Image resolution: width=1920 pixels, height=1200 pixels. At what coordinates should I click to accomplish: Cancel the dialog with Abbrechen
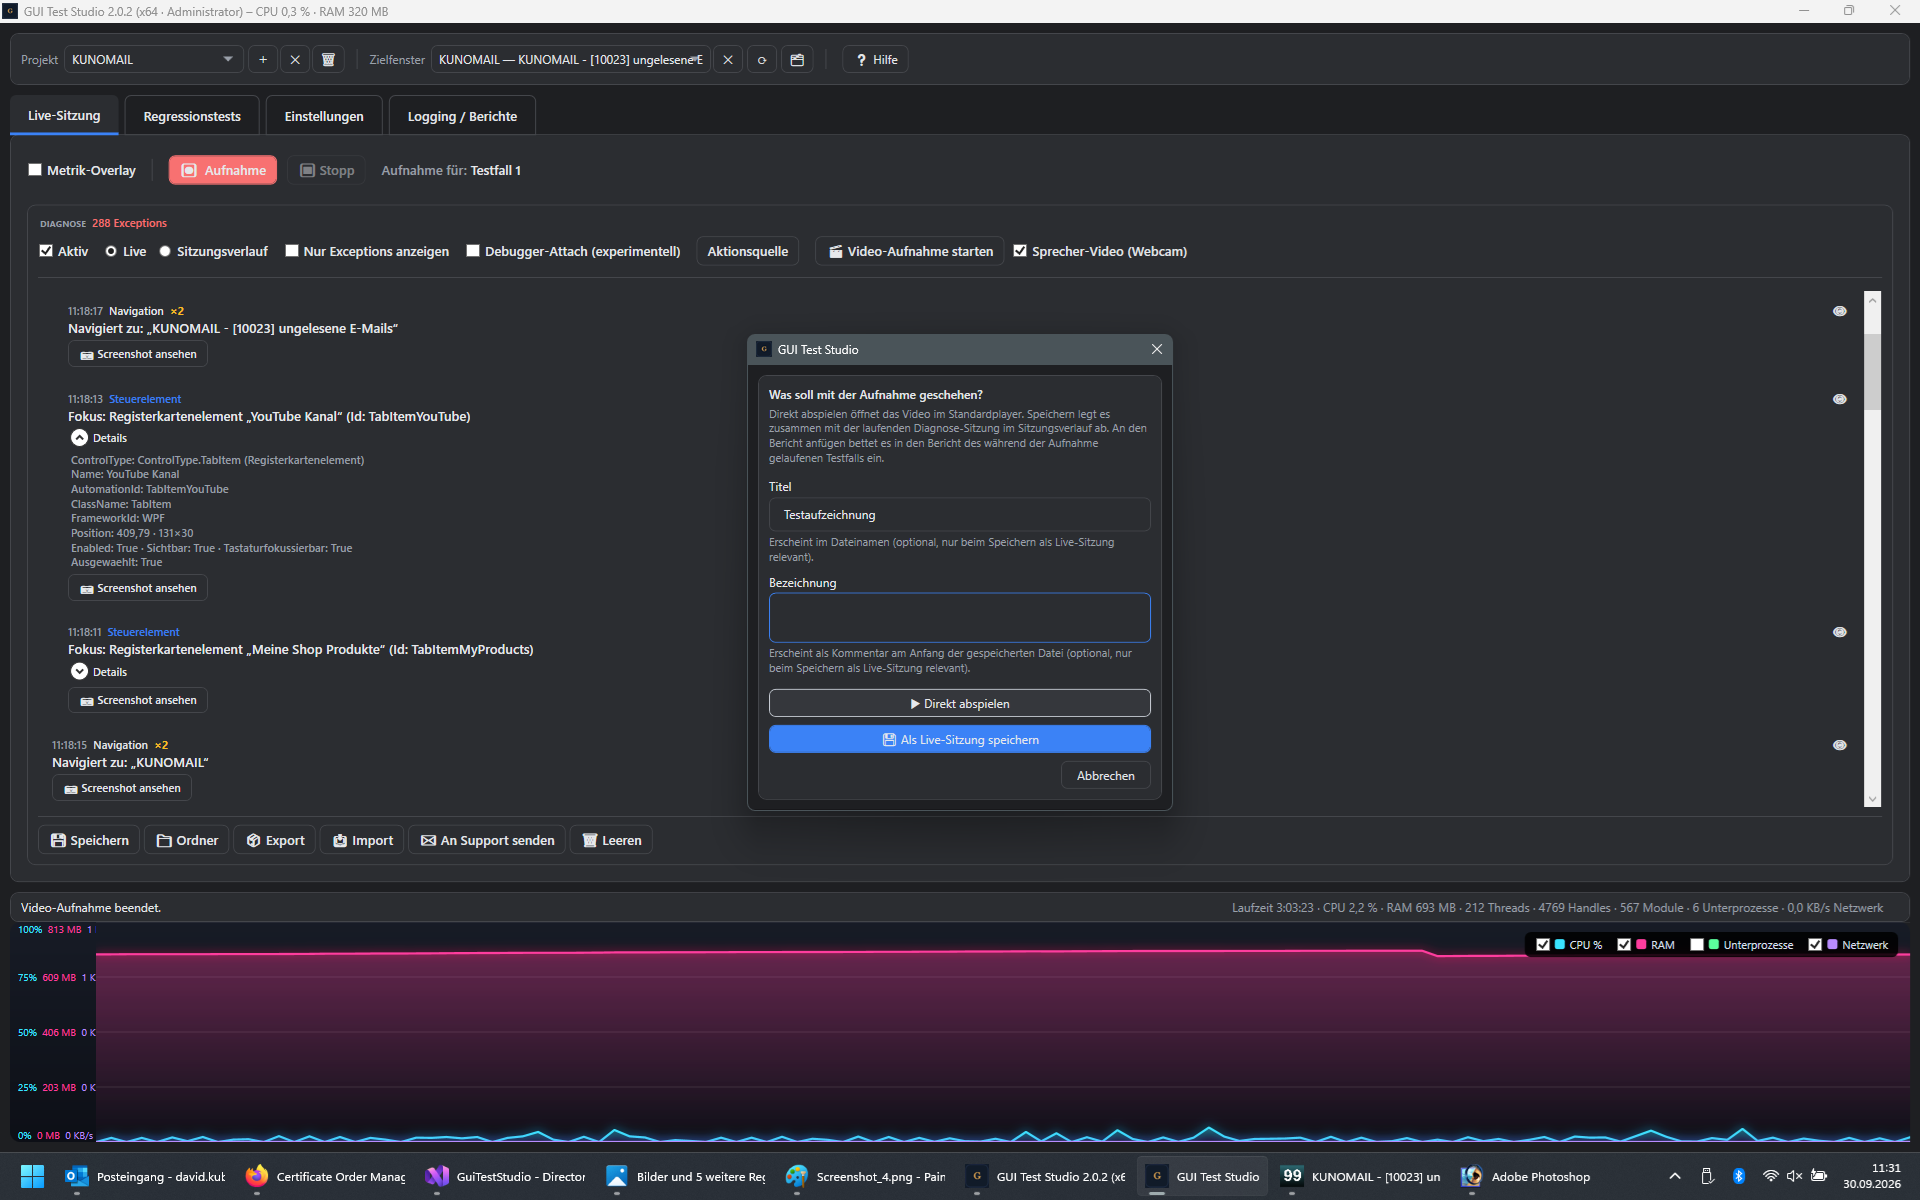click(1105, 775)
